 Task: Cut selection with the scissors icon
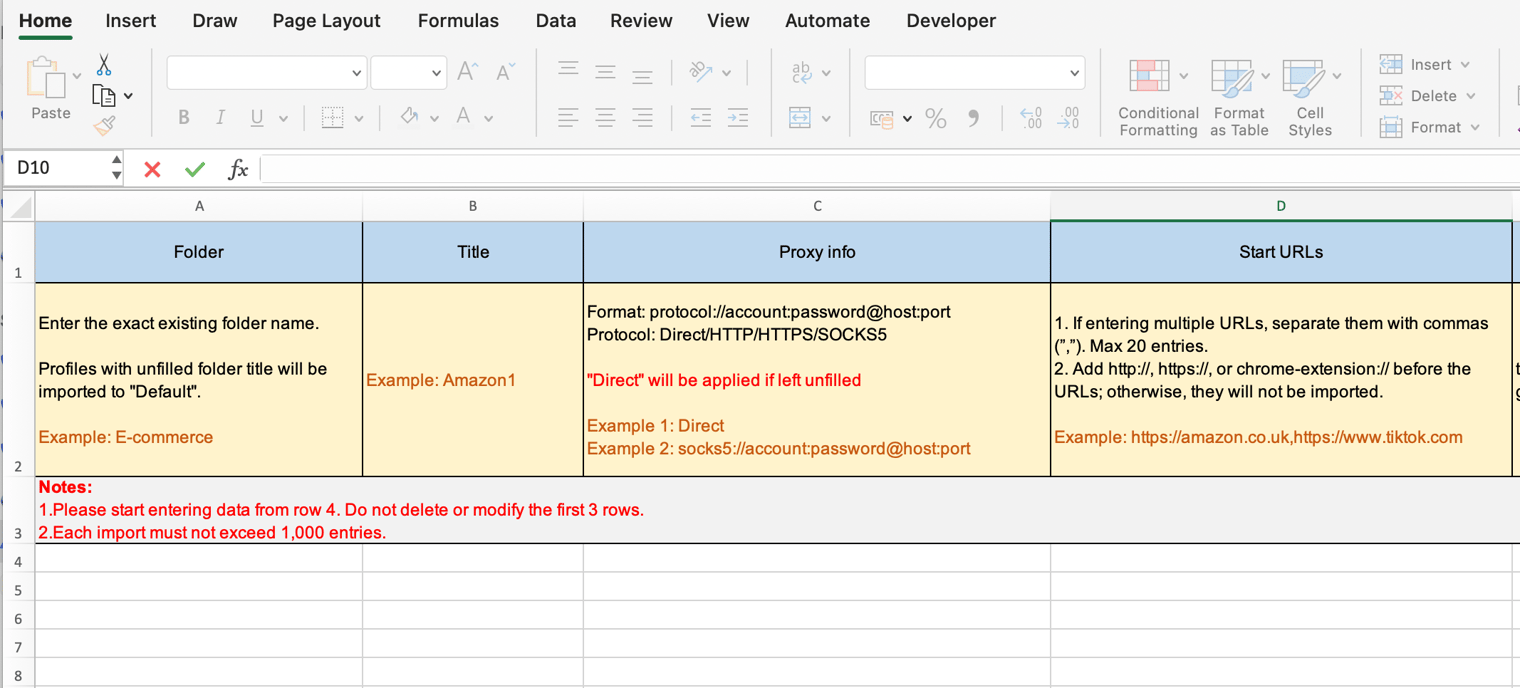[104, 65]
